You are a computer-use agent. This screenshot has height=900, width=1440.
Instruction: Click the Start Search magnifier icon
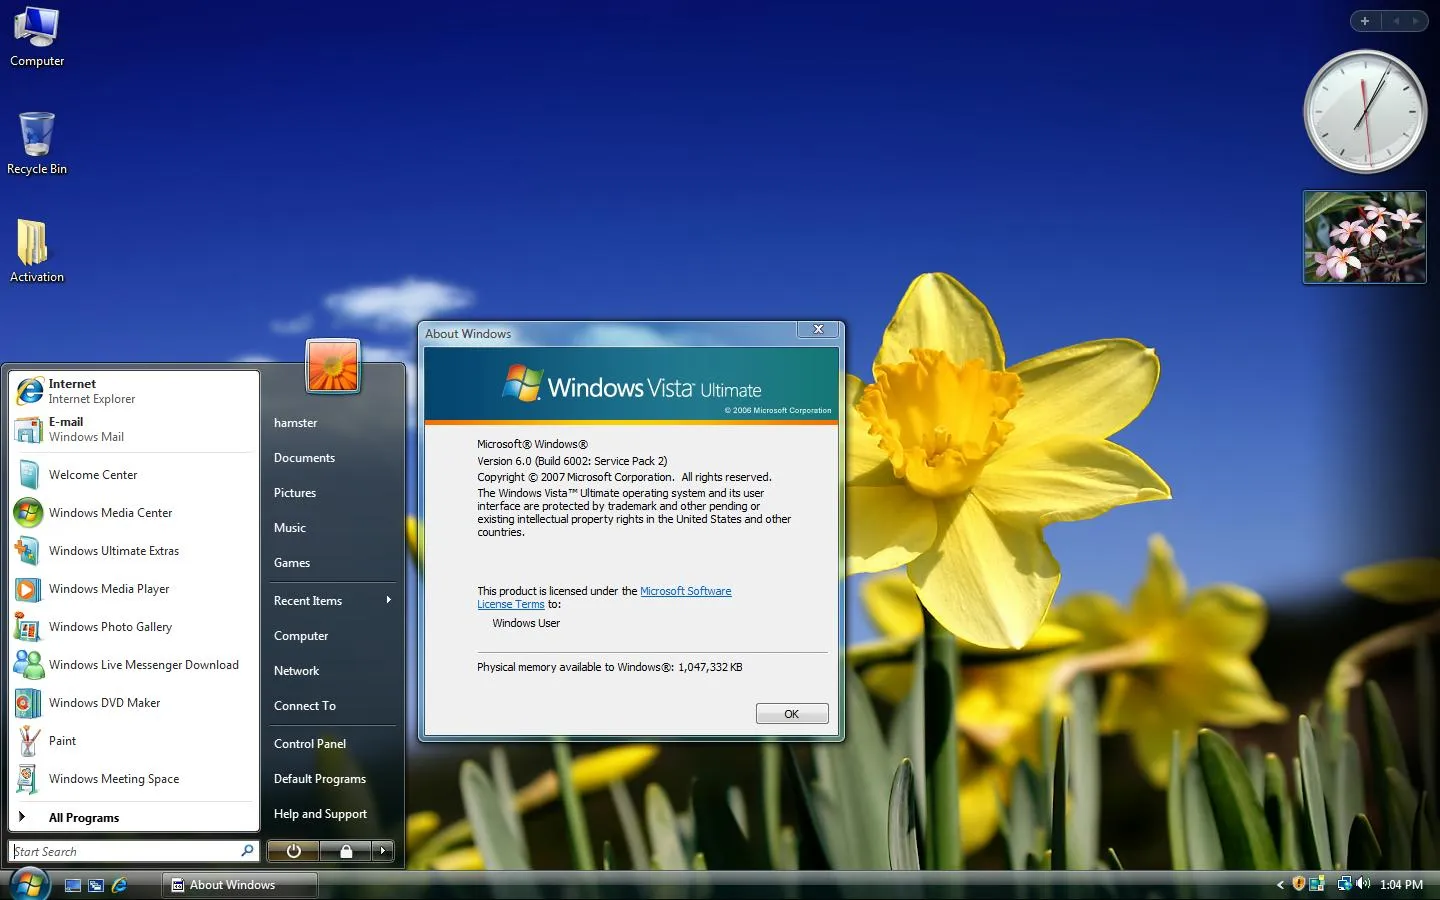(247, 851)
